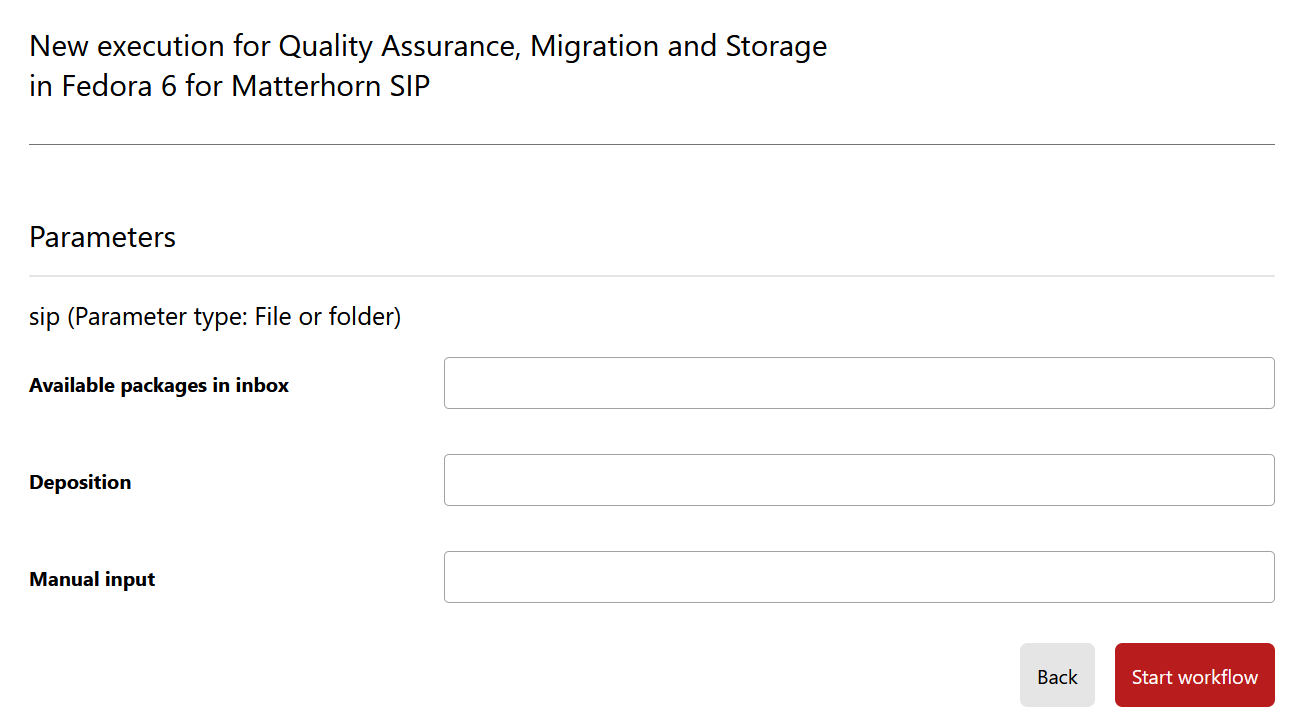Start the workflow with the red button
The width and height of the screenshot is (1307, 722).
[x=1195, y=675]
